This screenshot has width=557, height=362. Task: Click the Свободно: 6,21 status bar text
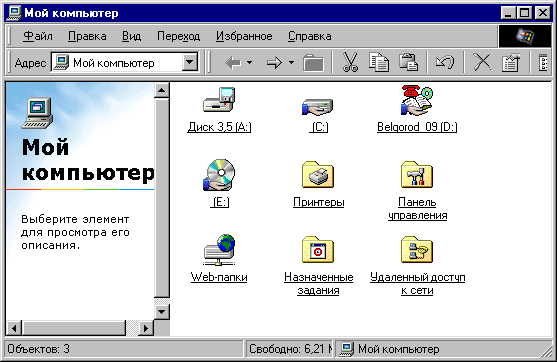click(x=291, y=349)
